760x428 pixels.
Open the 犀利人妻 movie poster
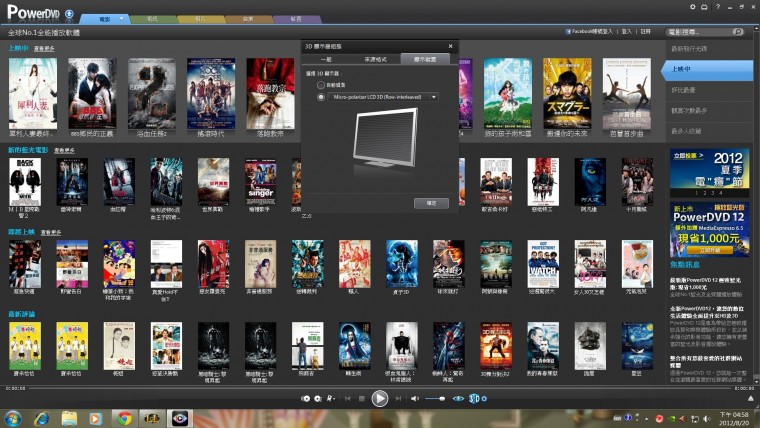[x=32, y=94]
